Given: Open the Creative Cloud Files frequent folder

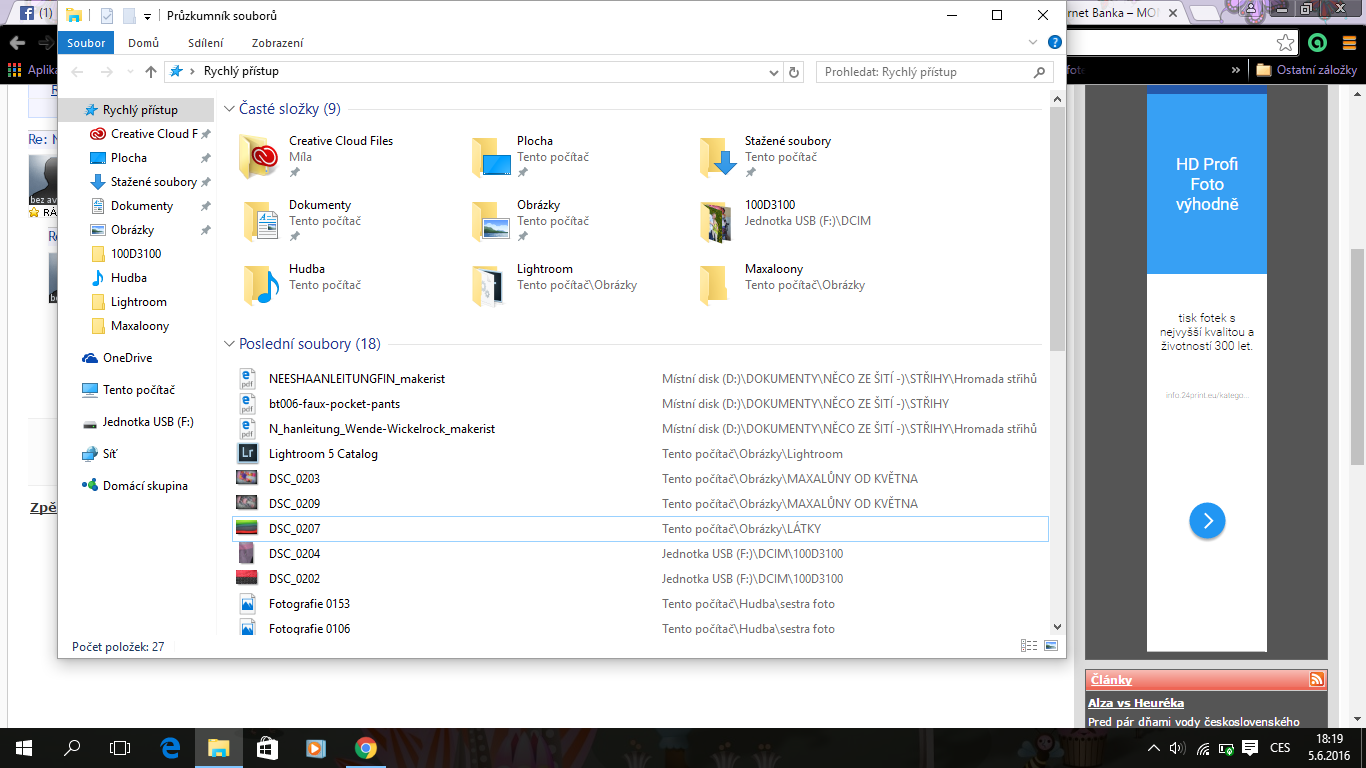Looking at the screenshot, I should point(318,157).
